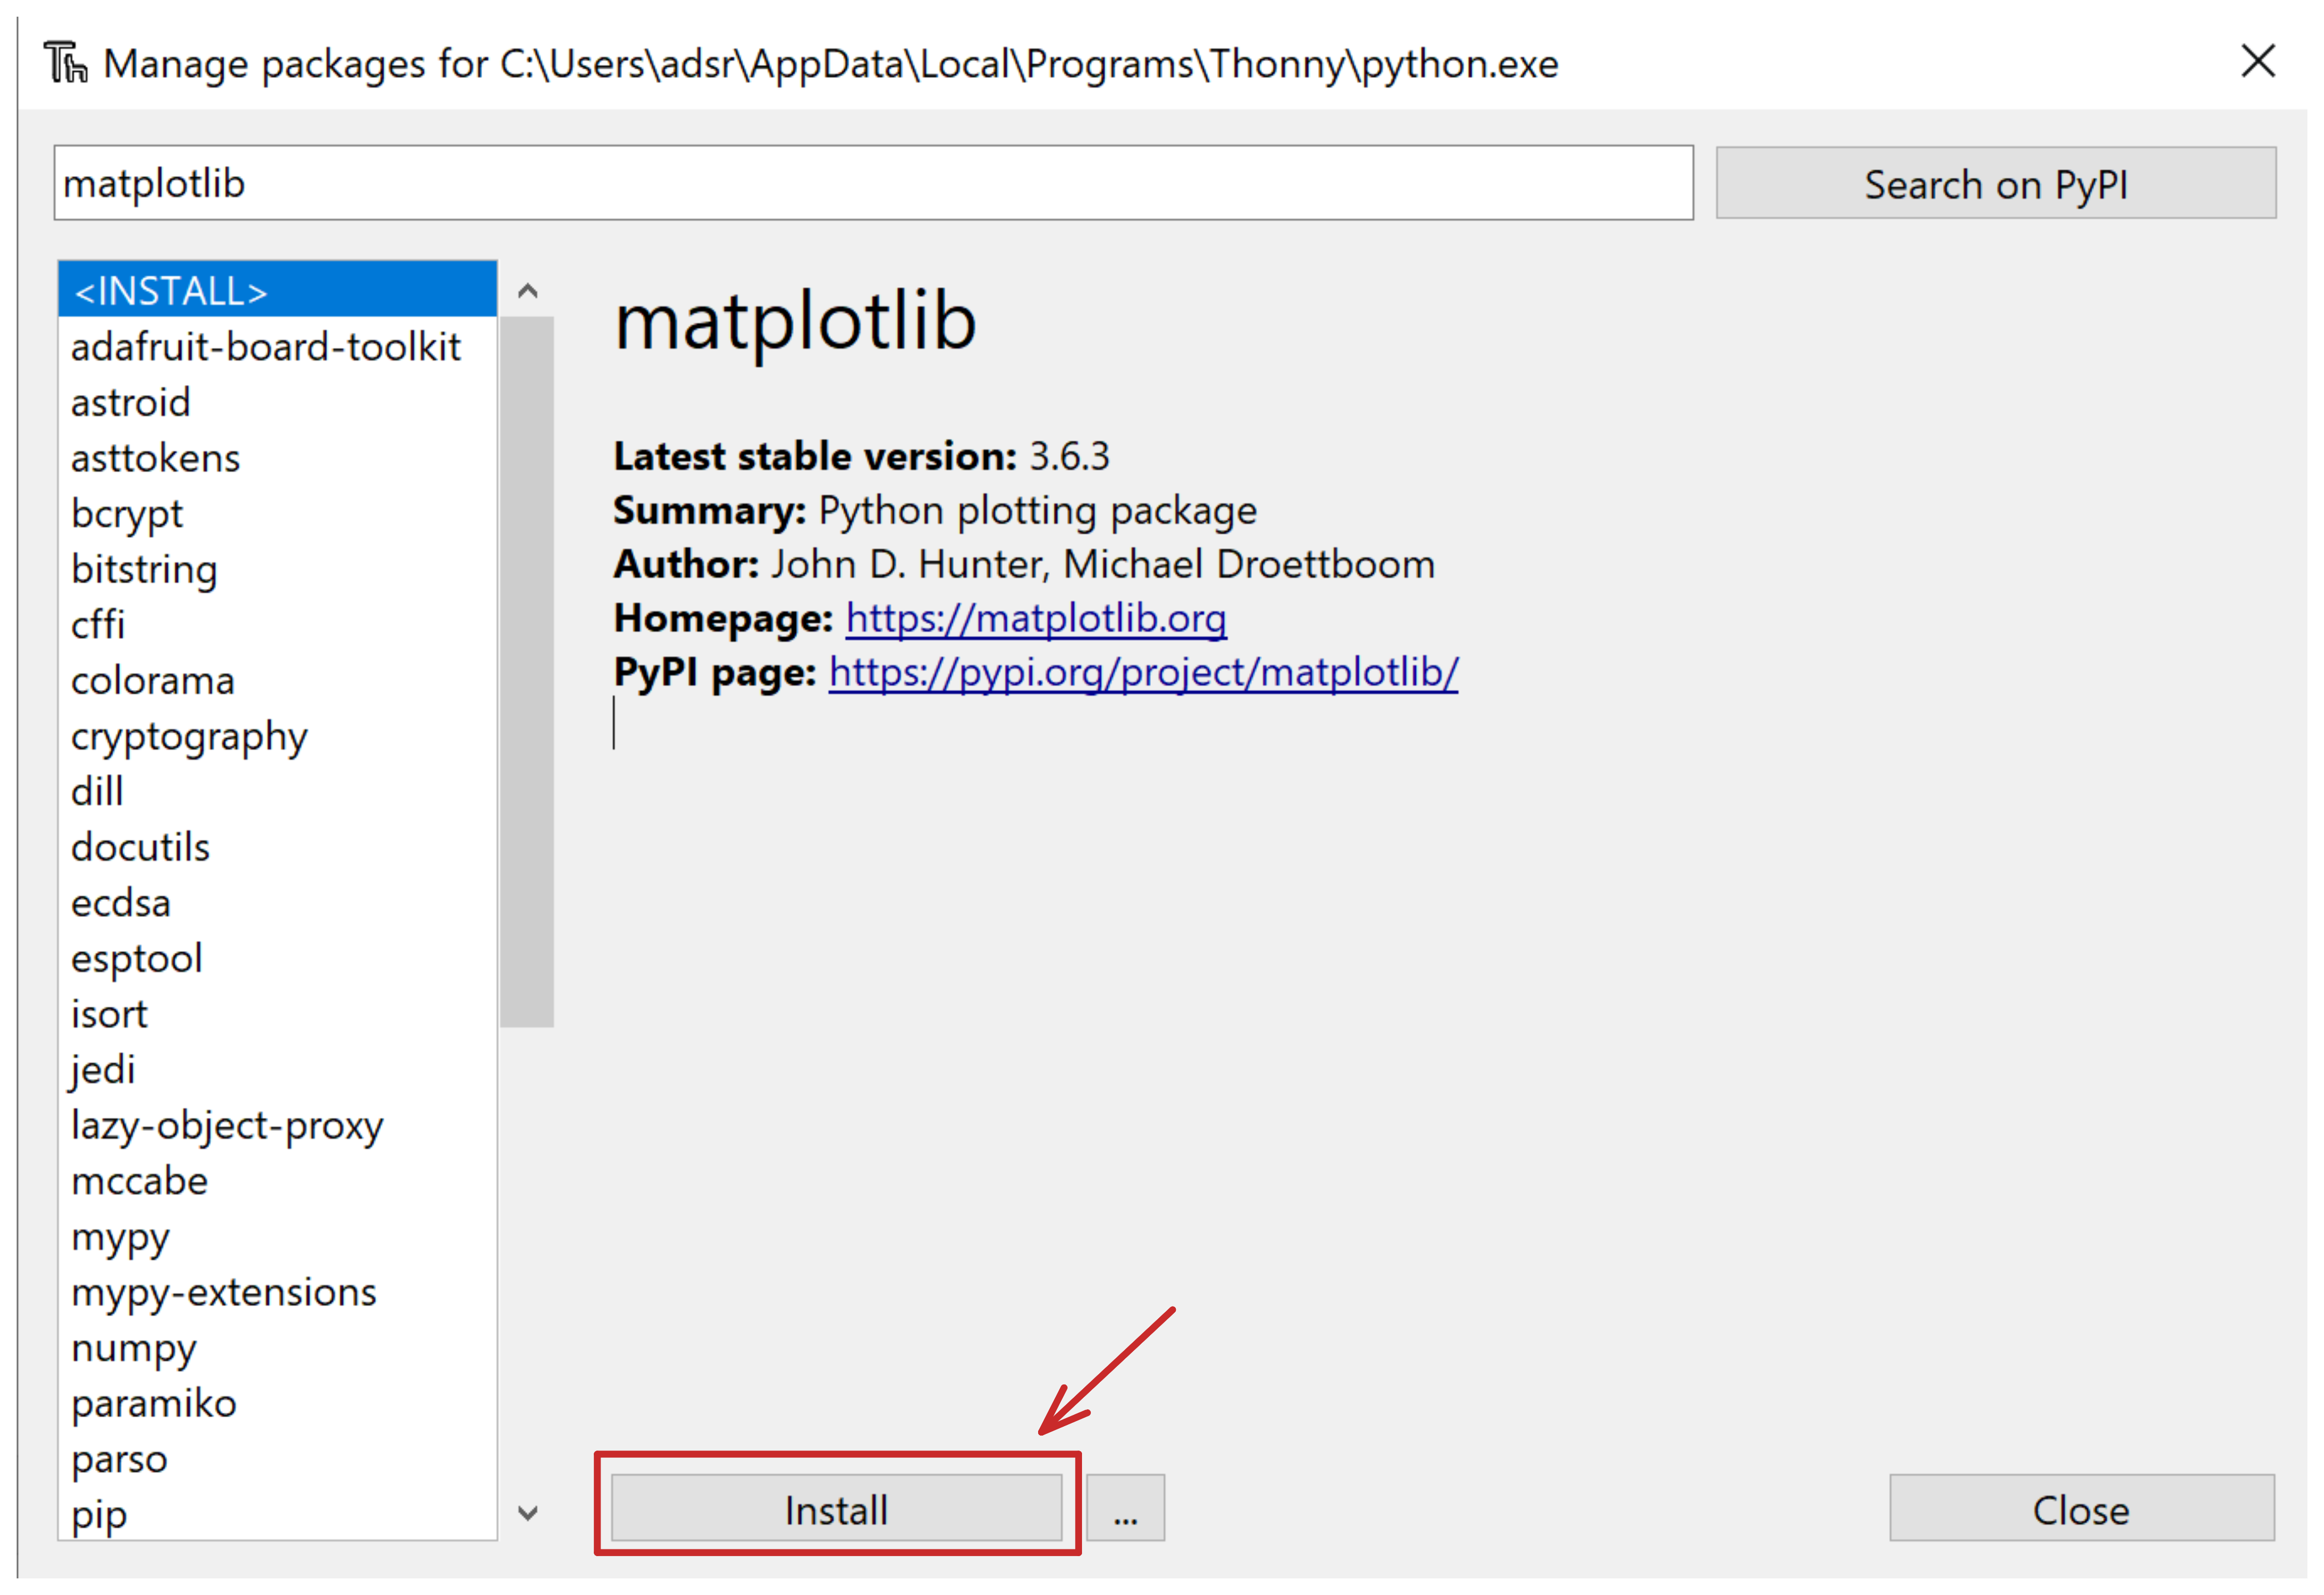Image resolution: width=2324 pixels, height=1595 pixels.
Task: Select the numpy package
Action: pyautogui.click(x=277, y=1348)
